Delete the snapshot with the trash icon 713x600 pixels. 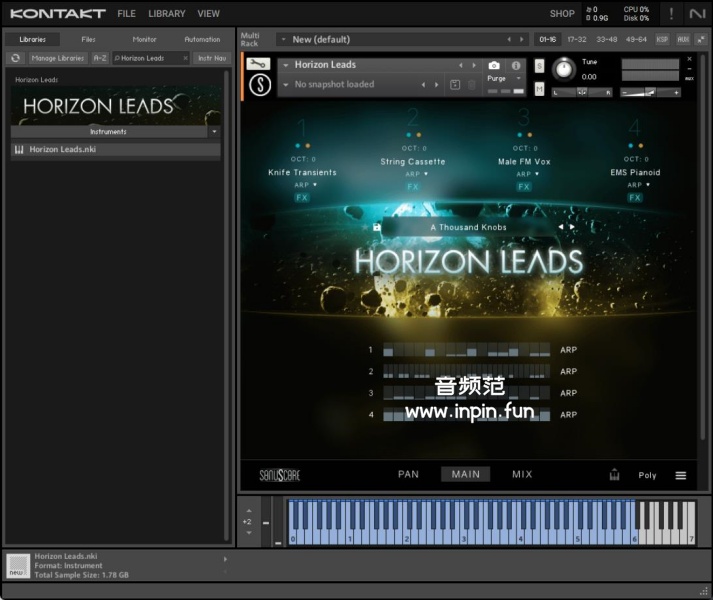(472, 85)
